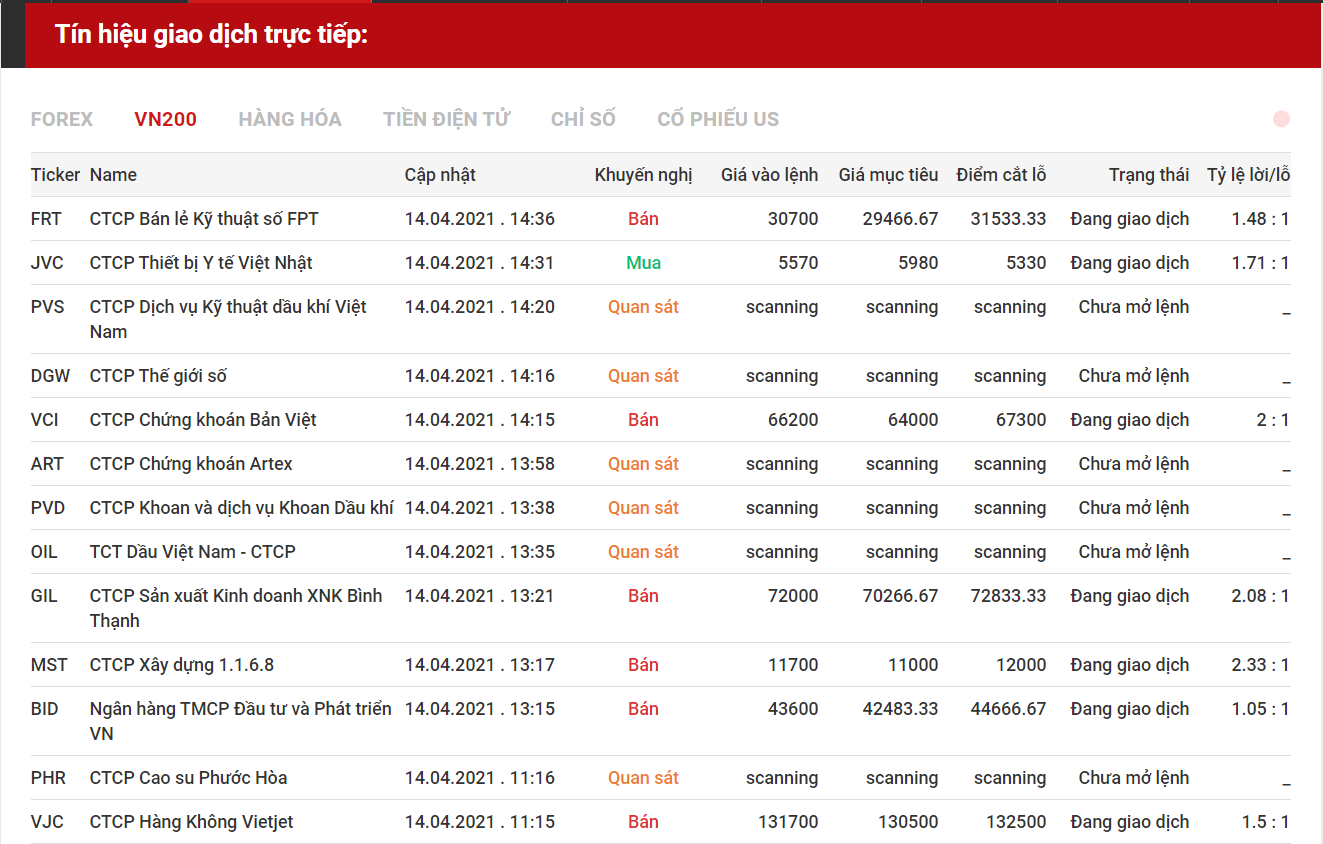The height and width of the screenshot is (844, 1323).
Task: Select the PHR ticker
Action: coord(47,778)
